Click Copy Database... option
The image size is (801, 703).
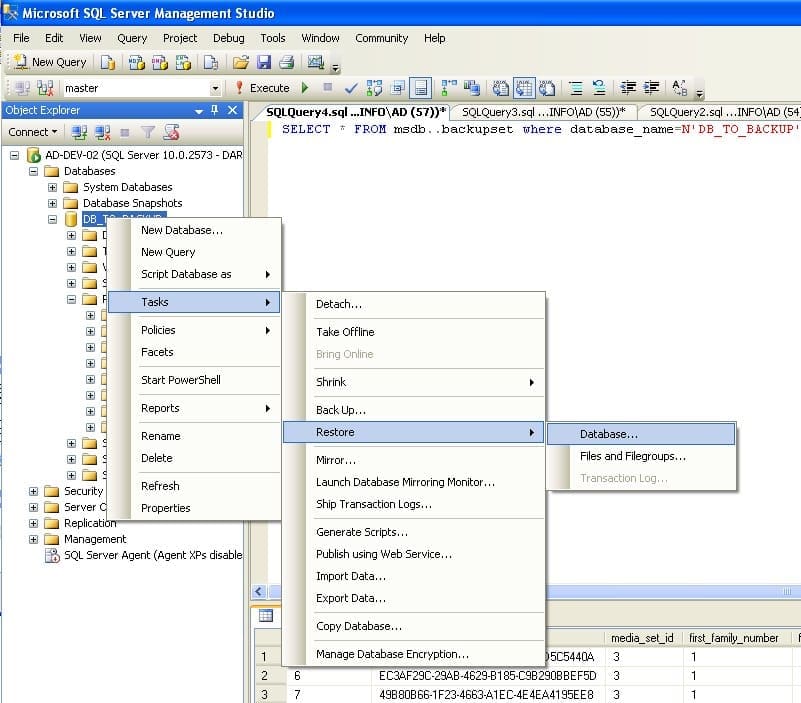tap(414, 626)
